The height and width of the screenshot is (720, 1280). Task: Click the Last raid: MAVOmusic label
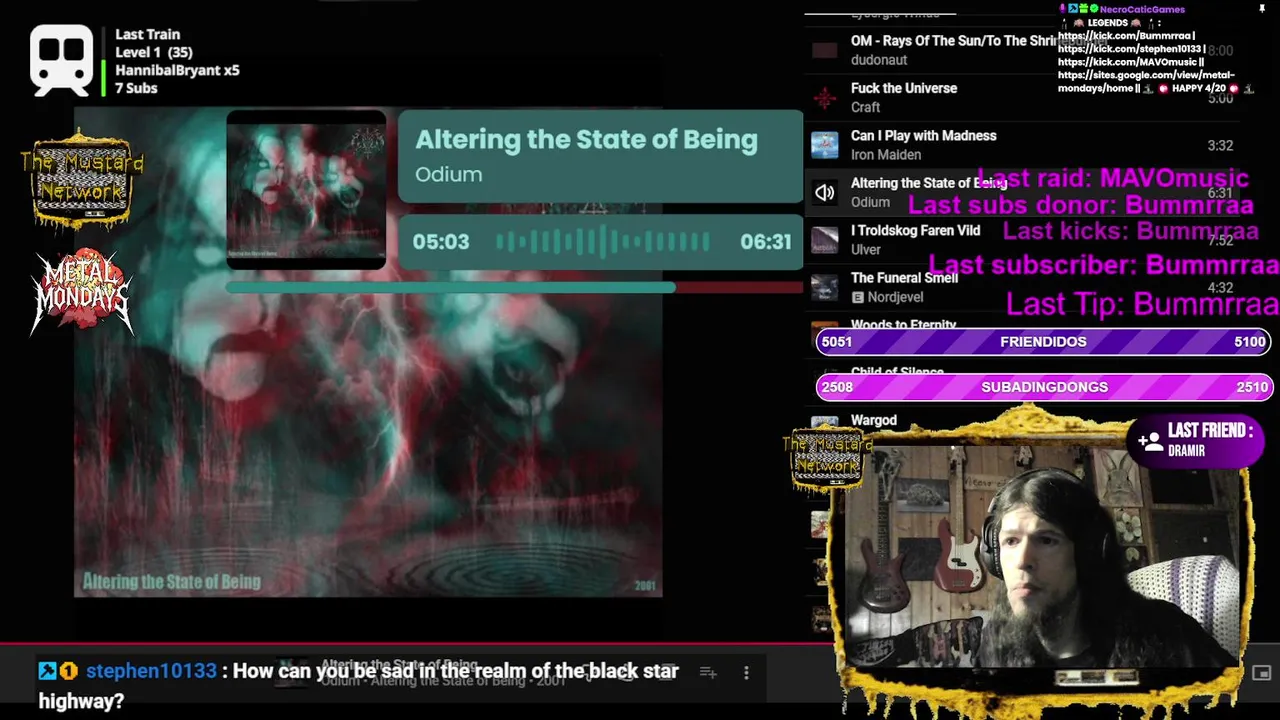tap(1112, 178)
